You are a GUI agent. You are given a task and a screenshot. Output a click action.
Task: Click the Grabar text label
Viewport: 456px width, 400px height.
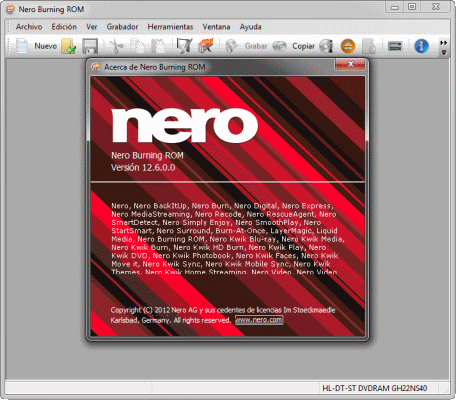tap(256, 46)
